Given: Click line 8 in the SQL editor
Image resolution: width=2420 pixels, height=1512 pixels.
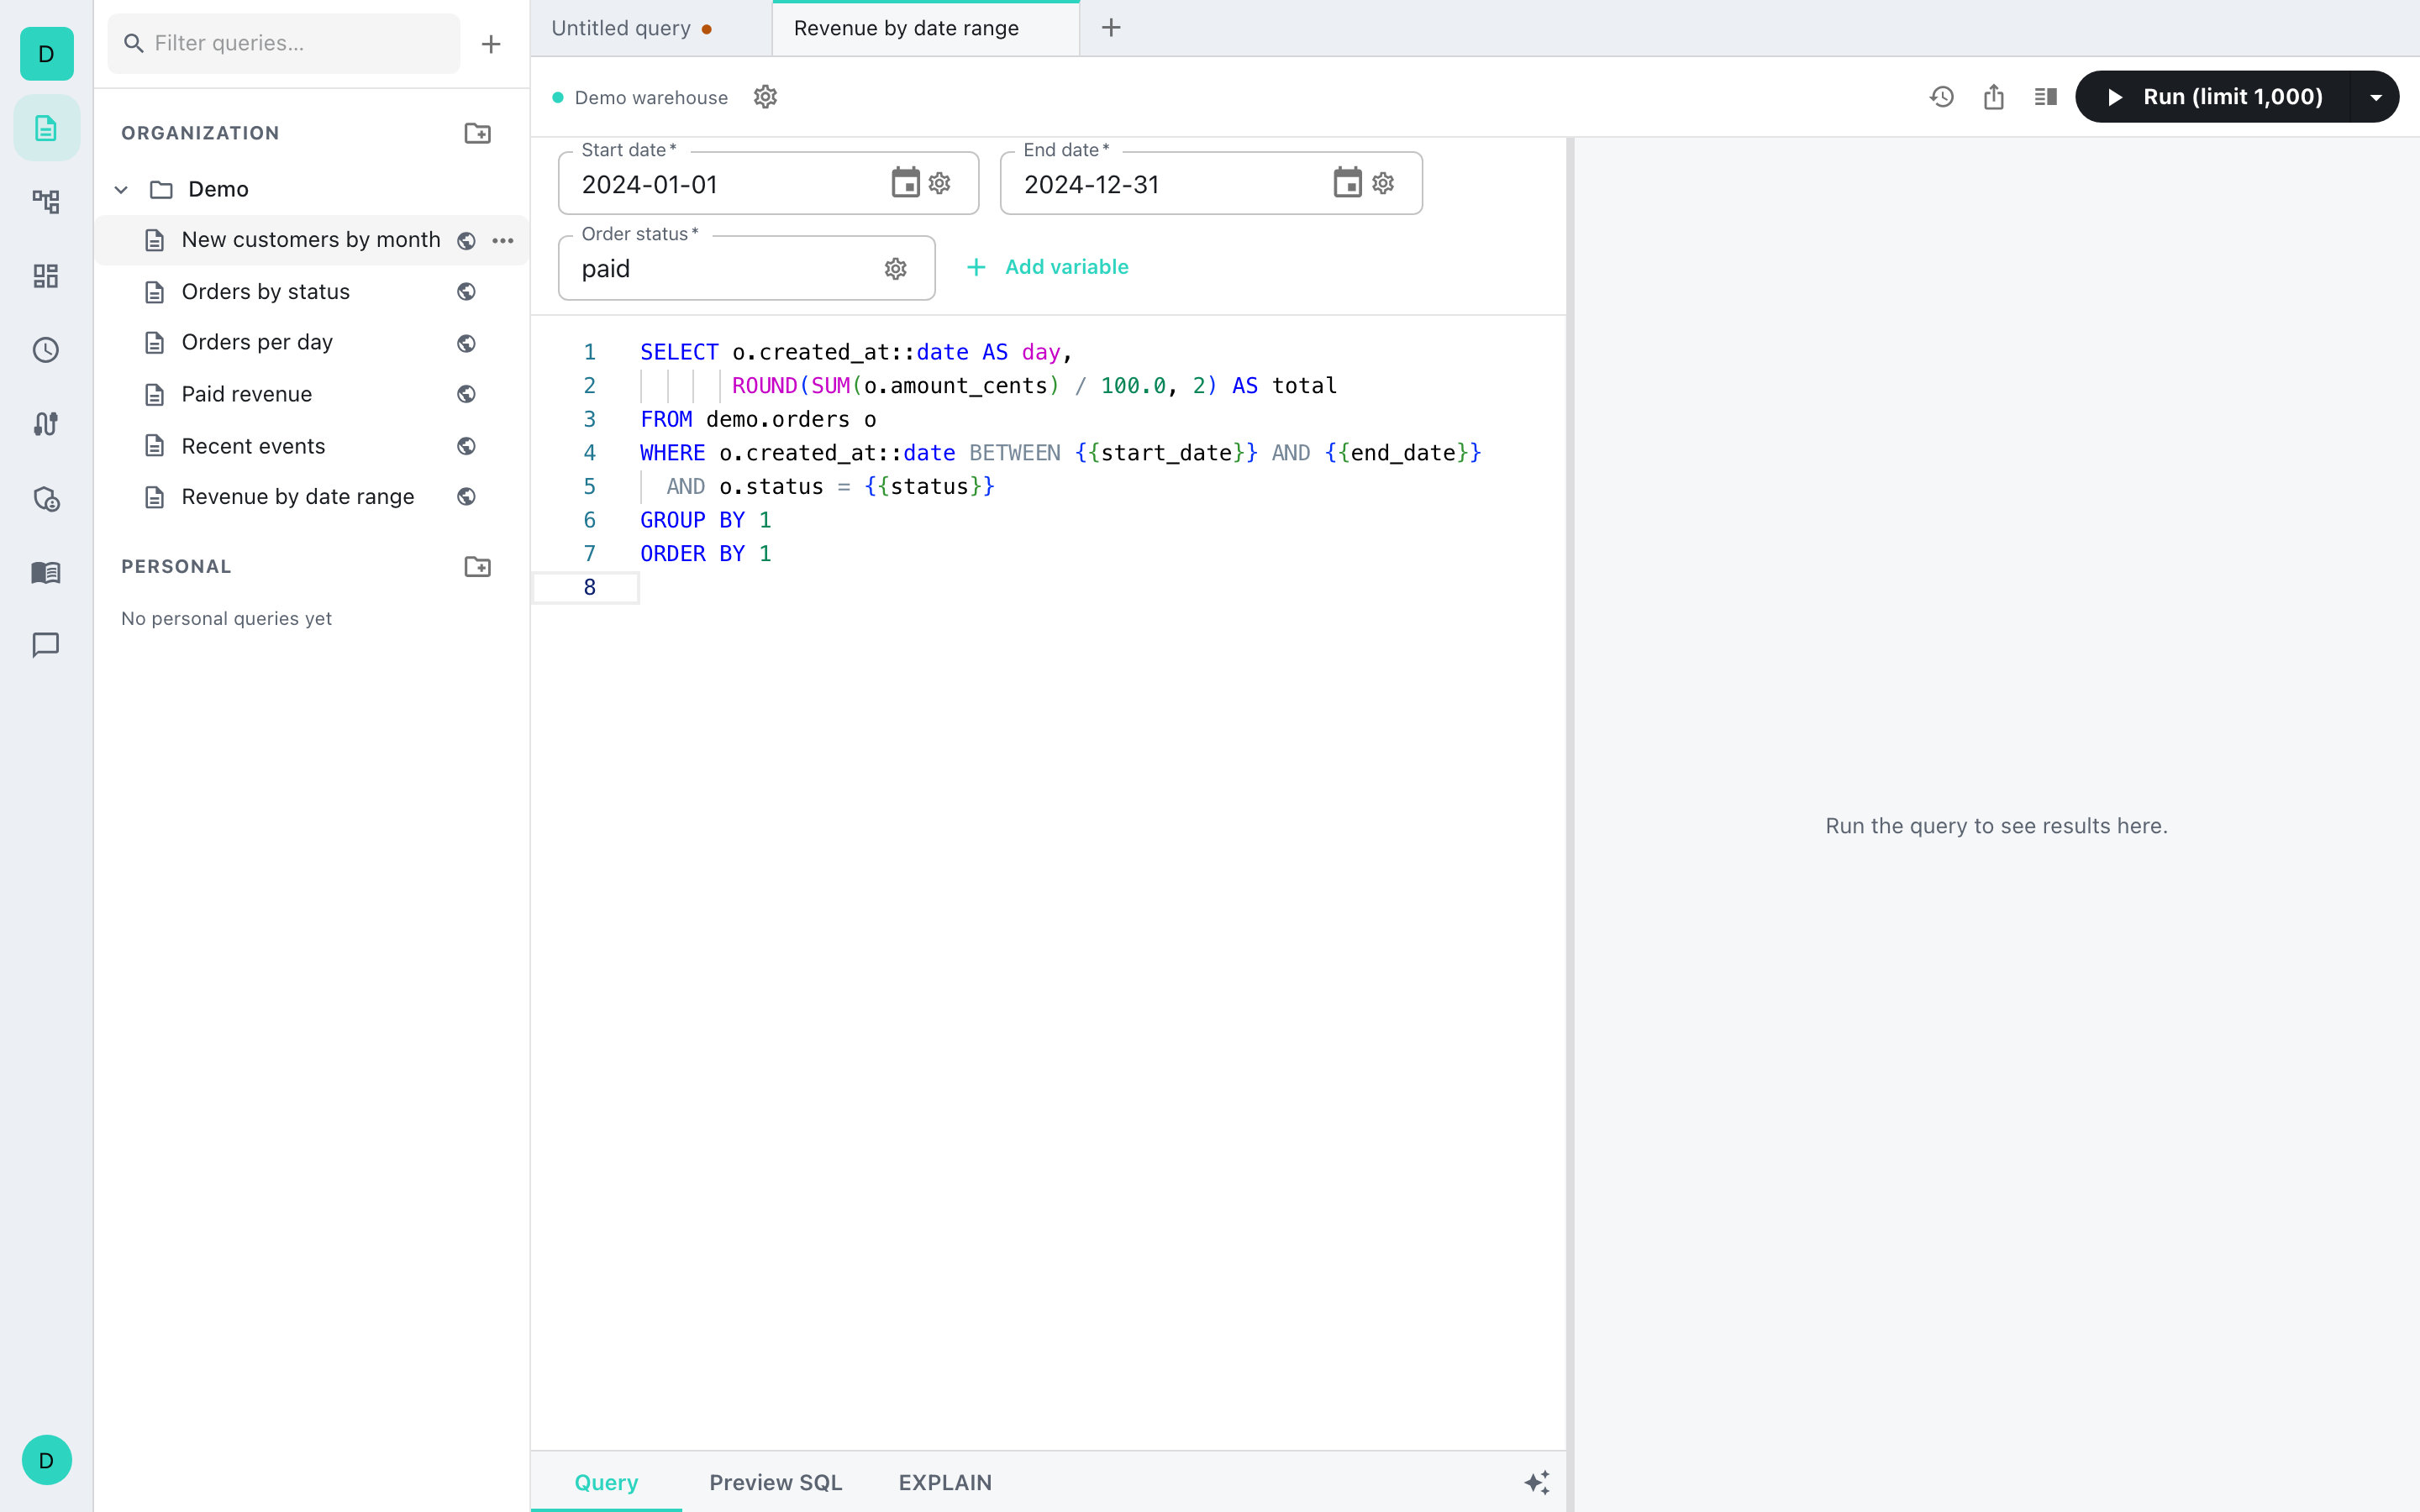Looking at the screenshot, I should (x=1048, y=587).
